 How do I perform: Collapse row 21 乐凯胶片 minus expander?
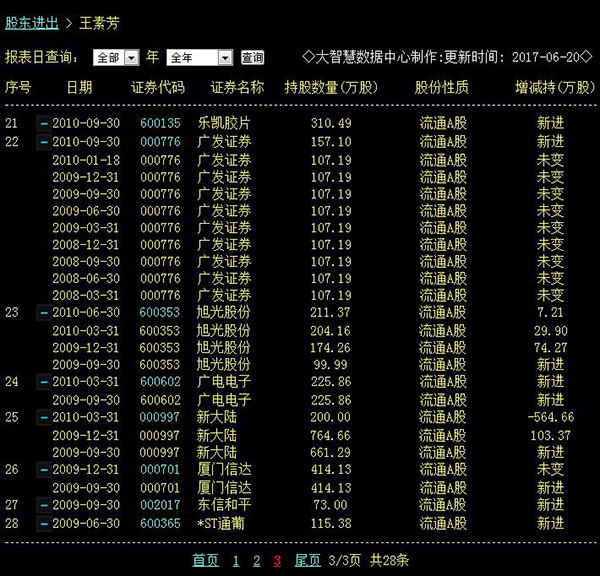coord(44,123)
